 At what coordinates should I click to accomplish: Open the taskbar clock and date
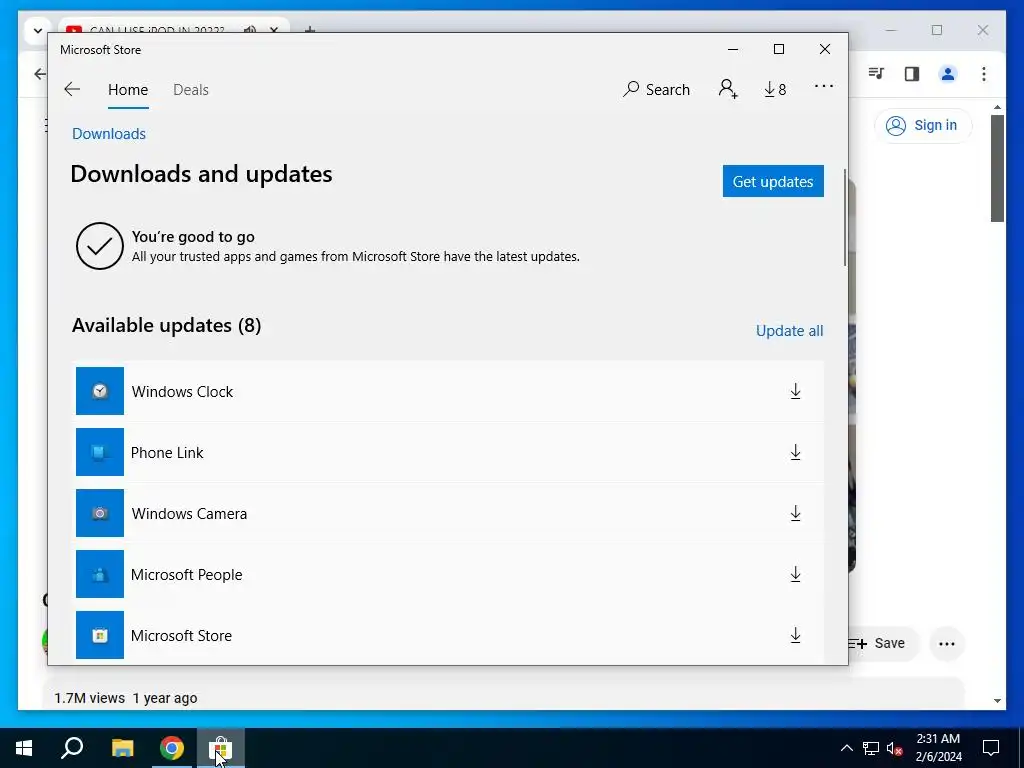point(938,748)
